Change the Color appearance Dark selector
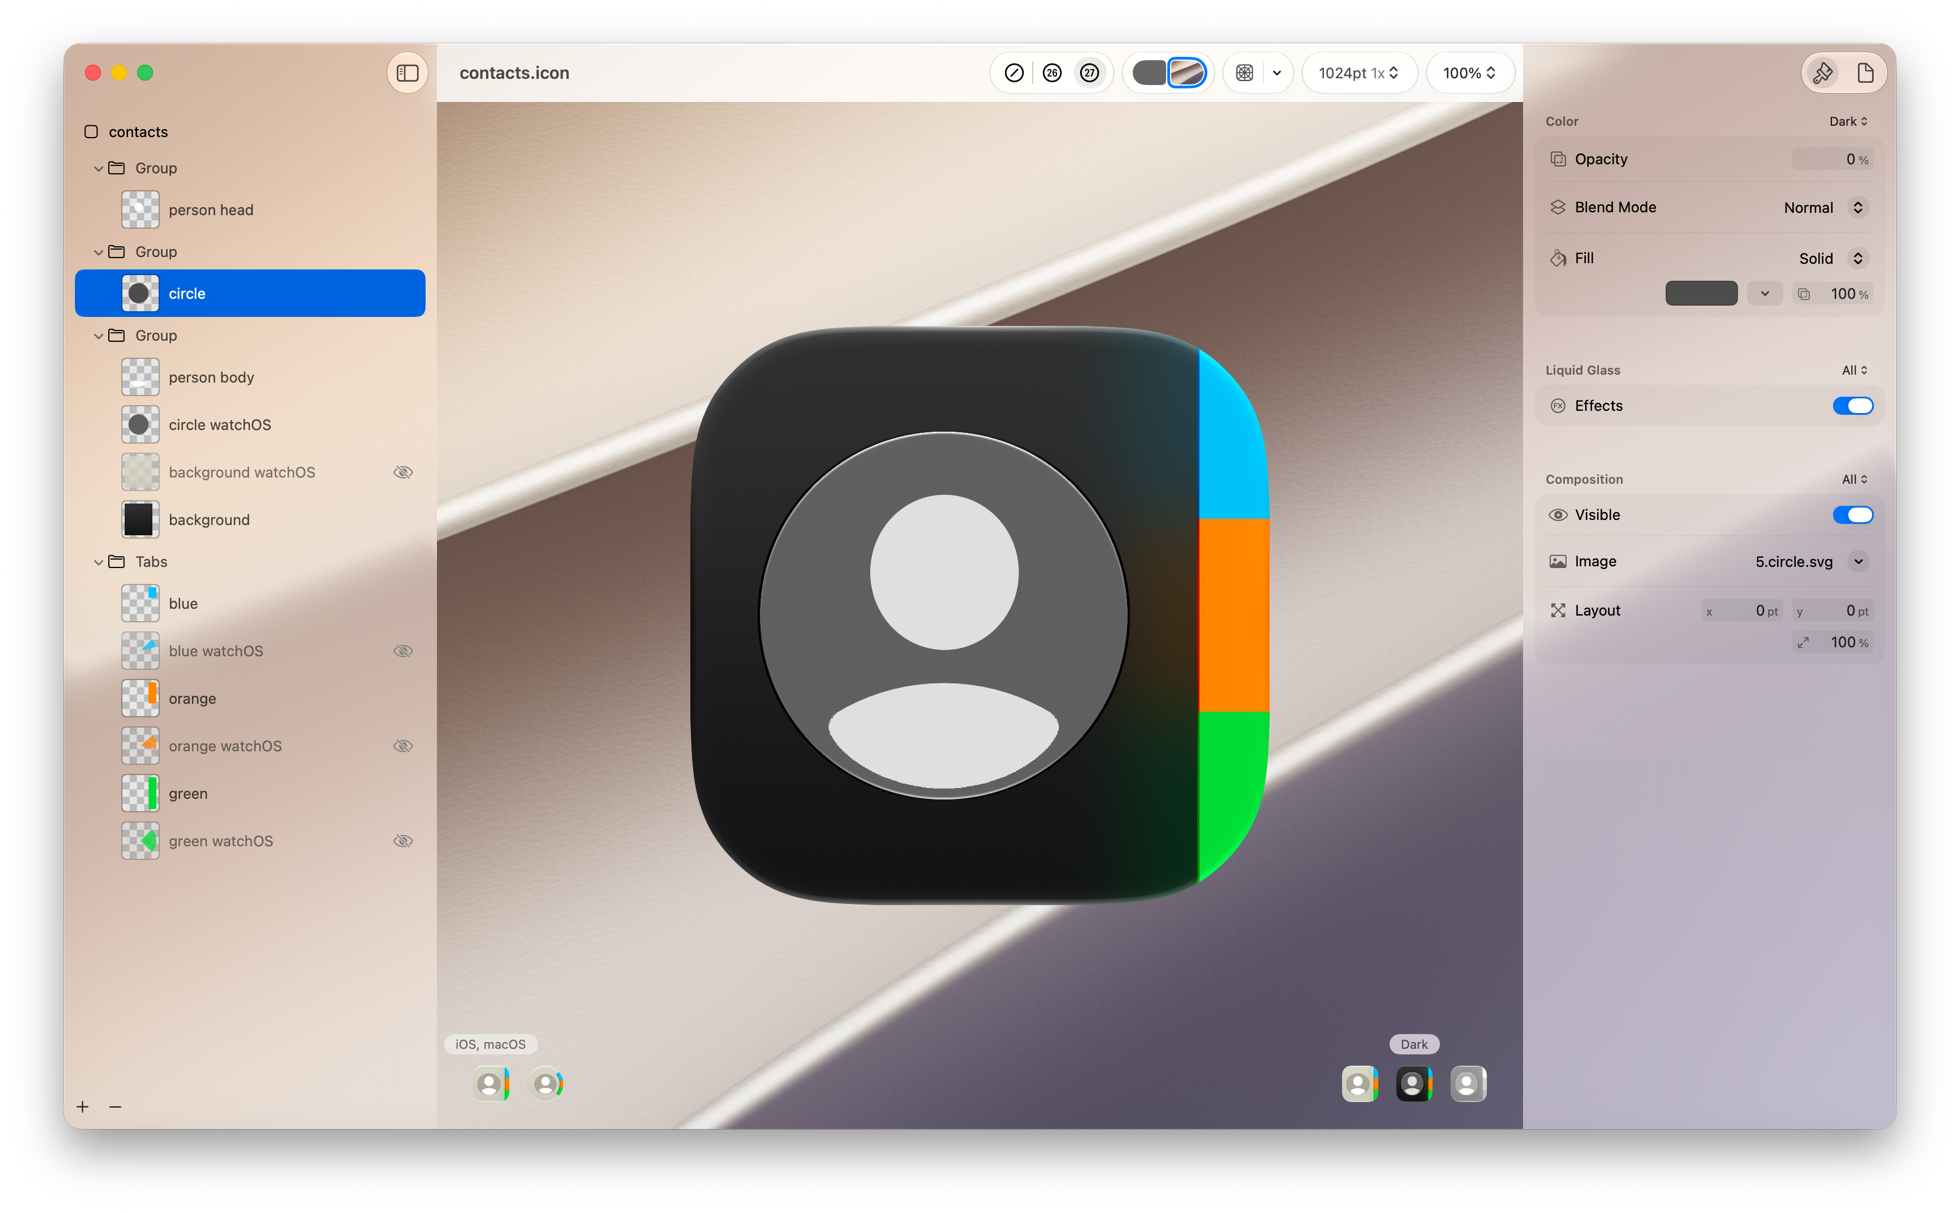Screen dimensions: 1960x1213 [x=1848, y=121]
